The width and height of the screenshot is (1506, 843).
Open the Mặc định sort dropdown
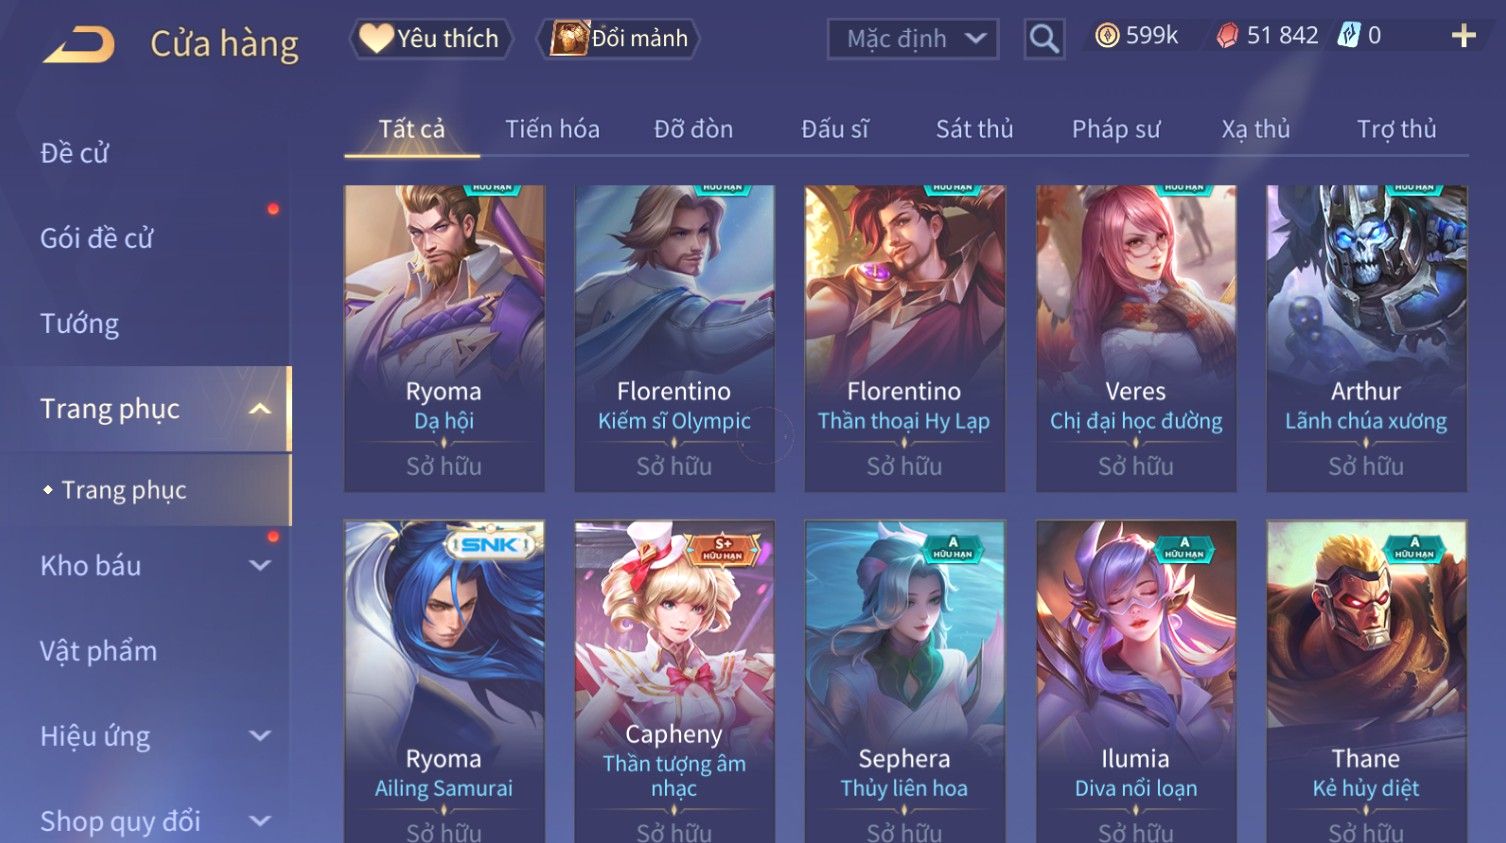click(x=912, y=39)
